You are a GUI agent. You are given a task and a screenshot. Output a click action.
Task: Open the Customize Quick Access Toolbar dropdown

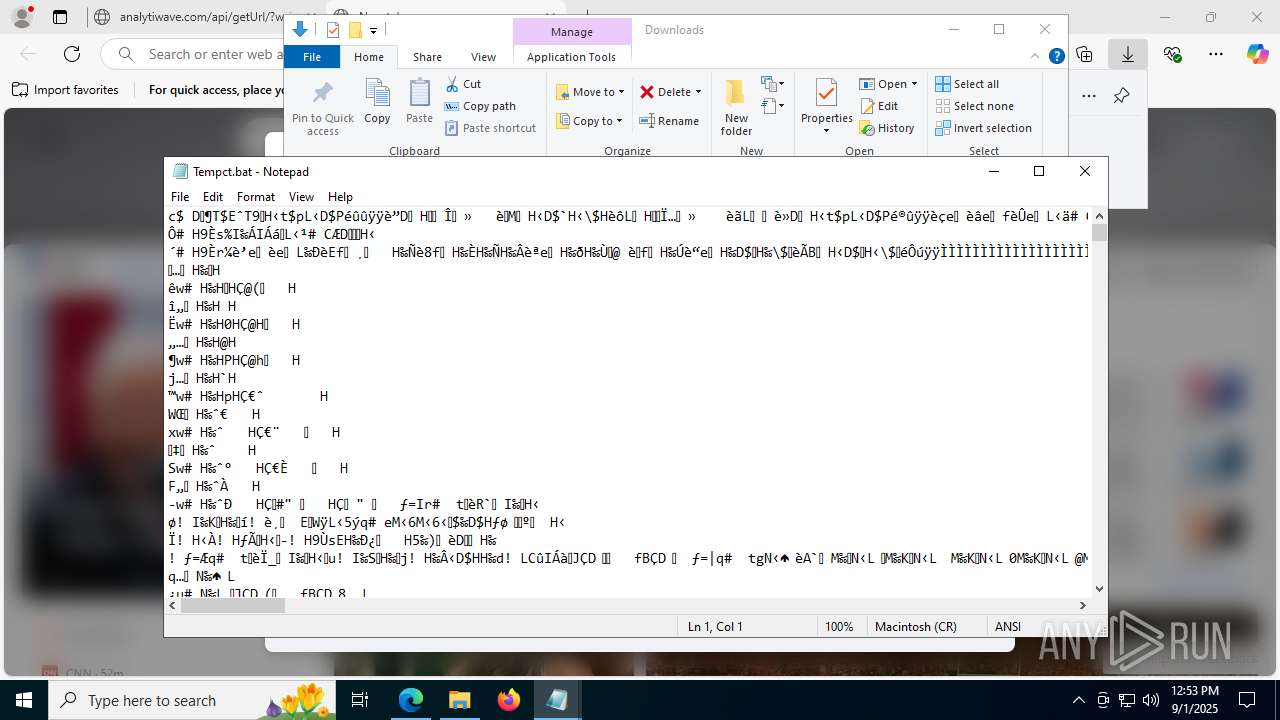pyautogui.click(x=373, y=31)
